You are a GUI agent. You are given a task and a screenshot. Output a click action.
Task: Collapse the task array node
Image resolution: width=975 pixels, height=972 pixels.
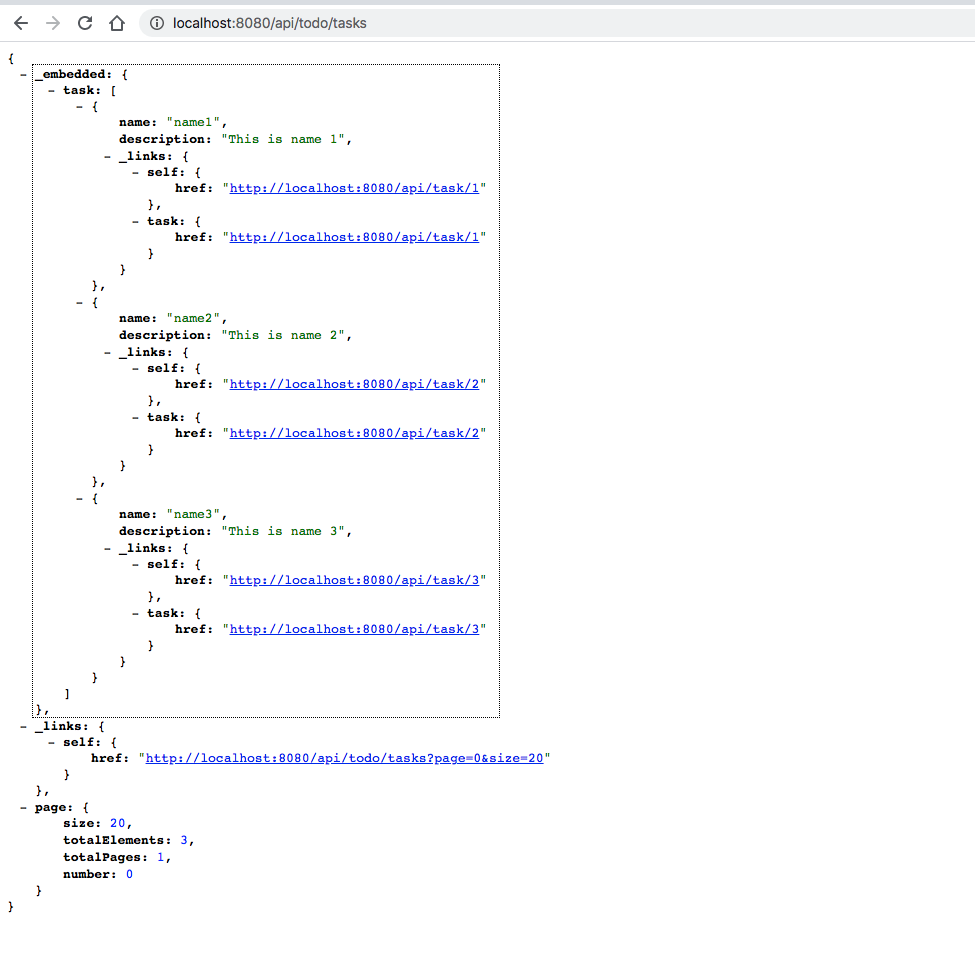tap(49, 90)
